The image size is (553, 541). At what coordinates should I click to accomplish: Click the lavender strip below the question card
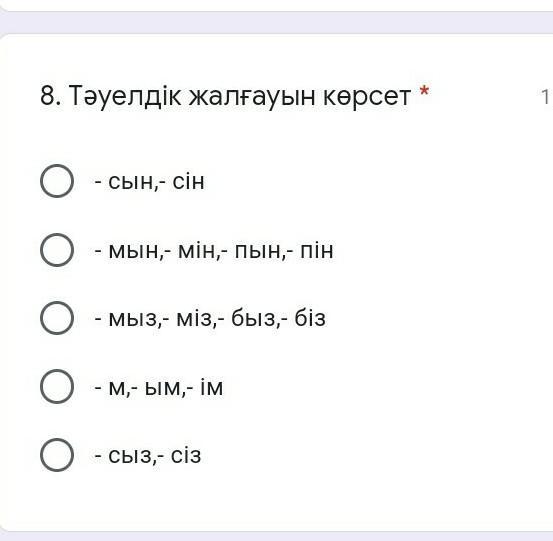click(276, 537)
